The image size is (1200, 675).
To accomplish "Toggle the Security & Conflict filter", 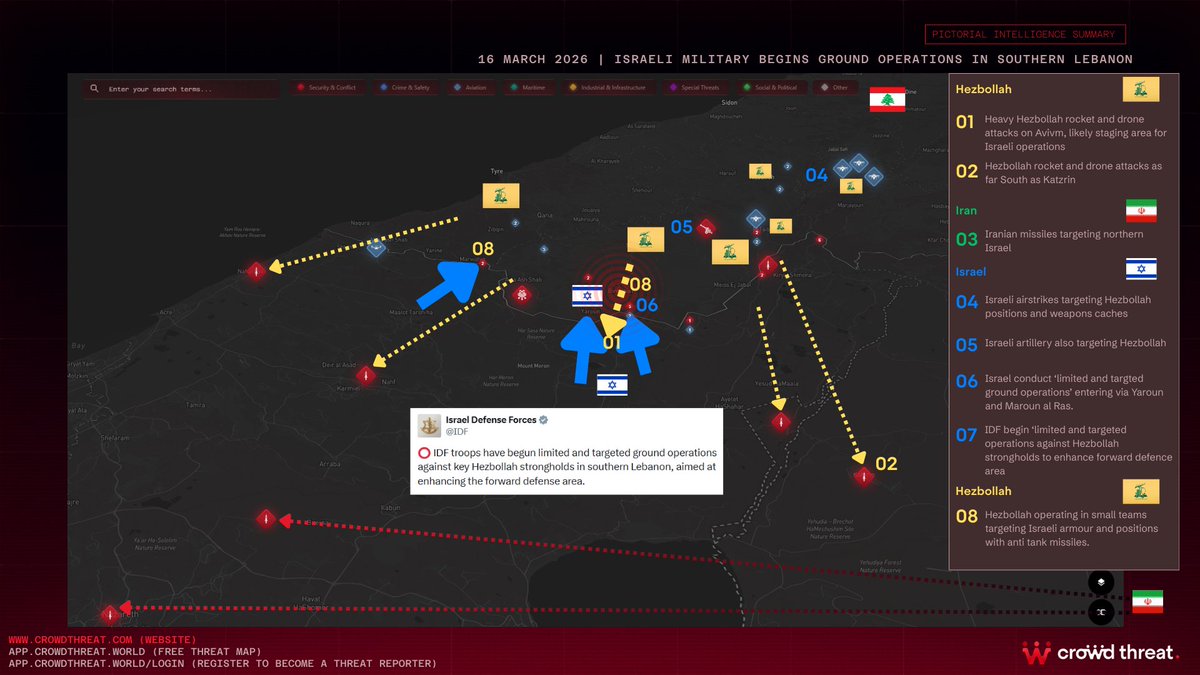I will (326, 88).
